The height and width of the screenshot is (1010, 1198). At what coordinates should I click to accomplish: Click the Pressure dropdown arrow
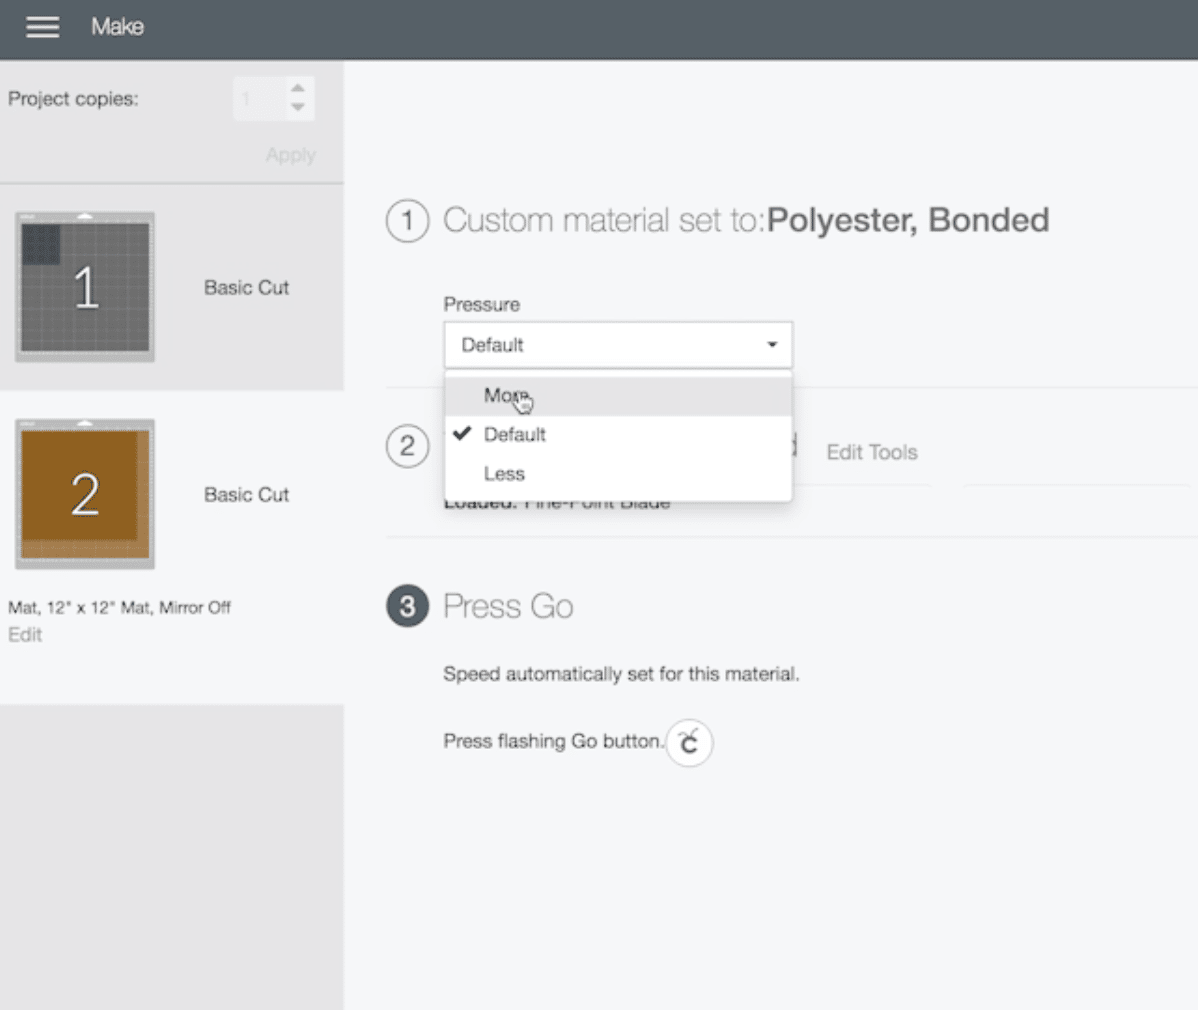pos(772,345)
